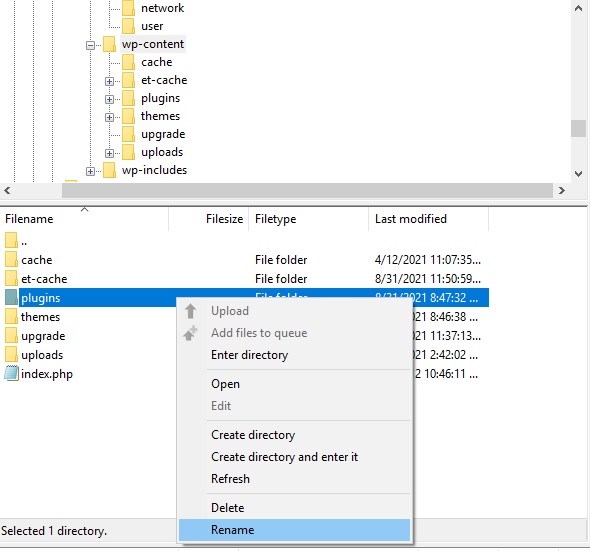Click the horizontal scrollbar right arrow
This screenshot has width=590, height=551.
[x=562, y=190]
